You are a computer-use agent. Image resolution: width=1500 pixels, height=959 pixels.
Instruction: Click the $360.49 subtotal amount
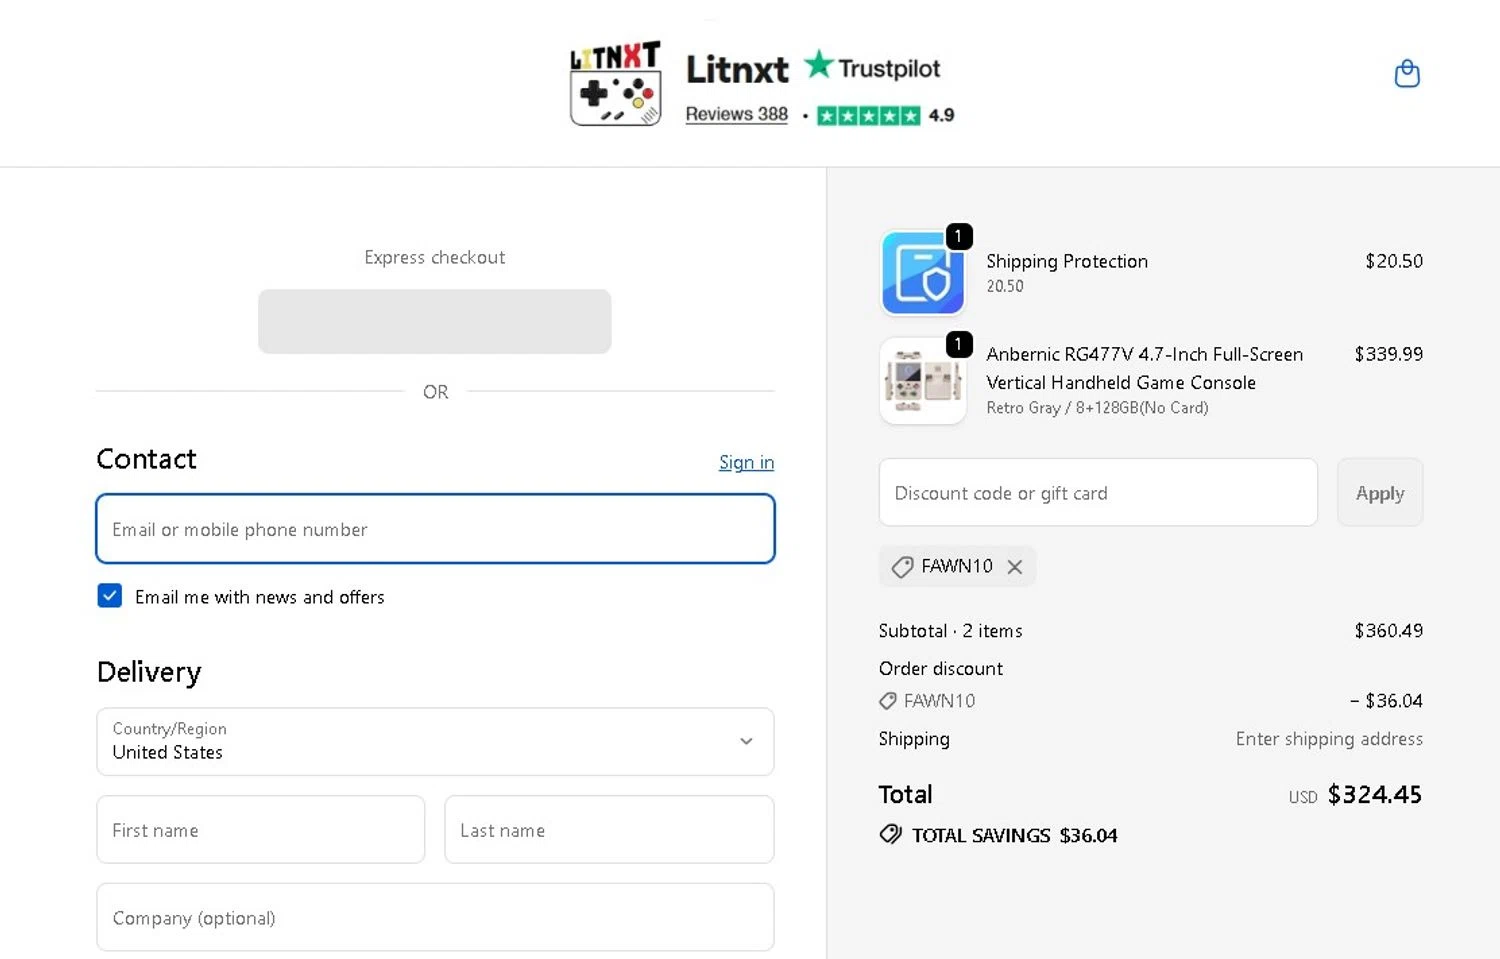point(1389,631)
